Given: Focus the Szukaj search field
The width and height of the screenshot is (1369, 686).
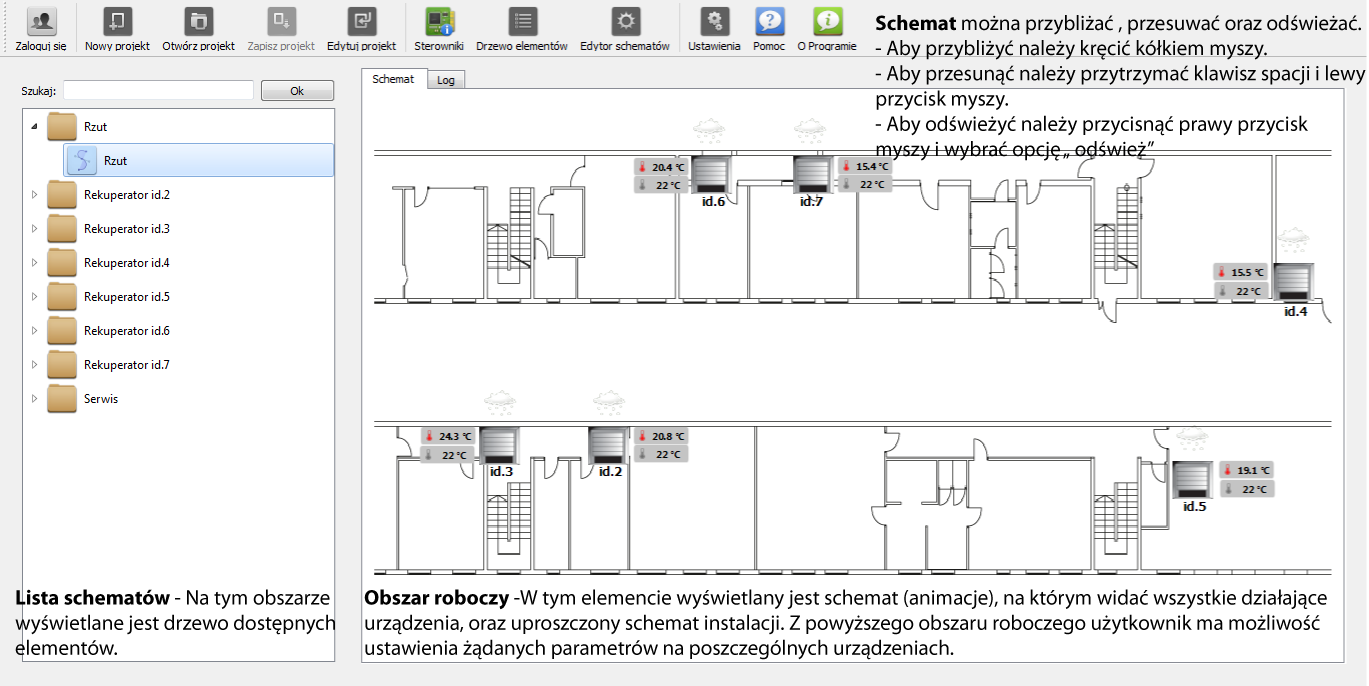Looking at the screenshot, I should [158, 91].
